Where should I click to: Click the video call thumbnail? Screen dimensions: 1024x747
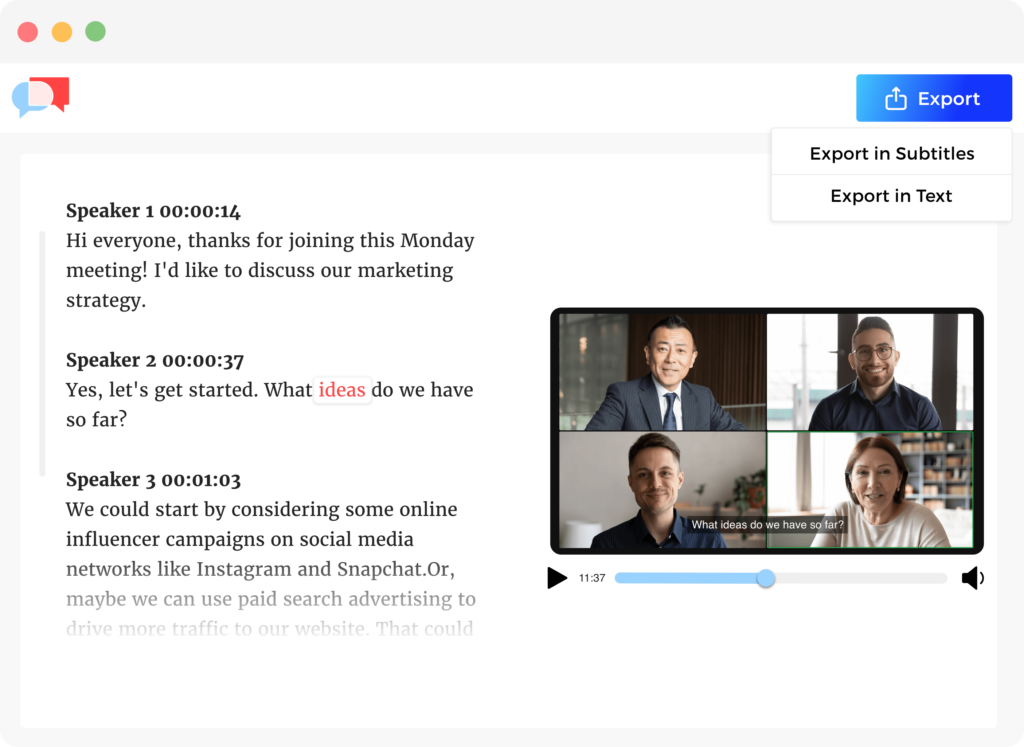767,430
